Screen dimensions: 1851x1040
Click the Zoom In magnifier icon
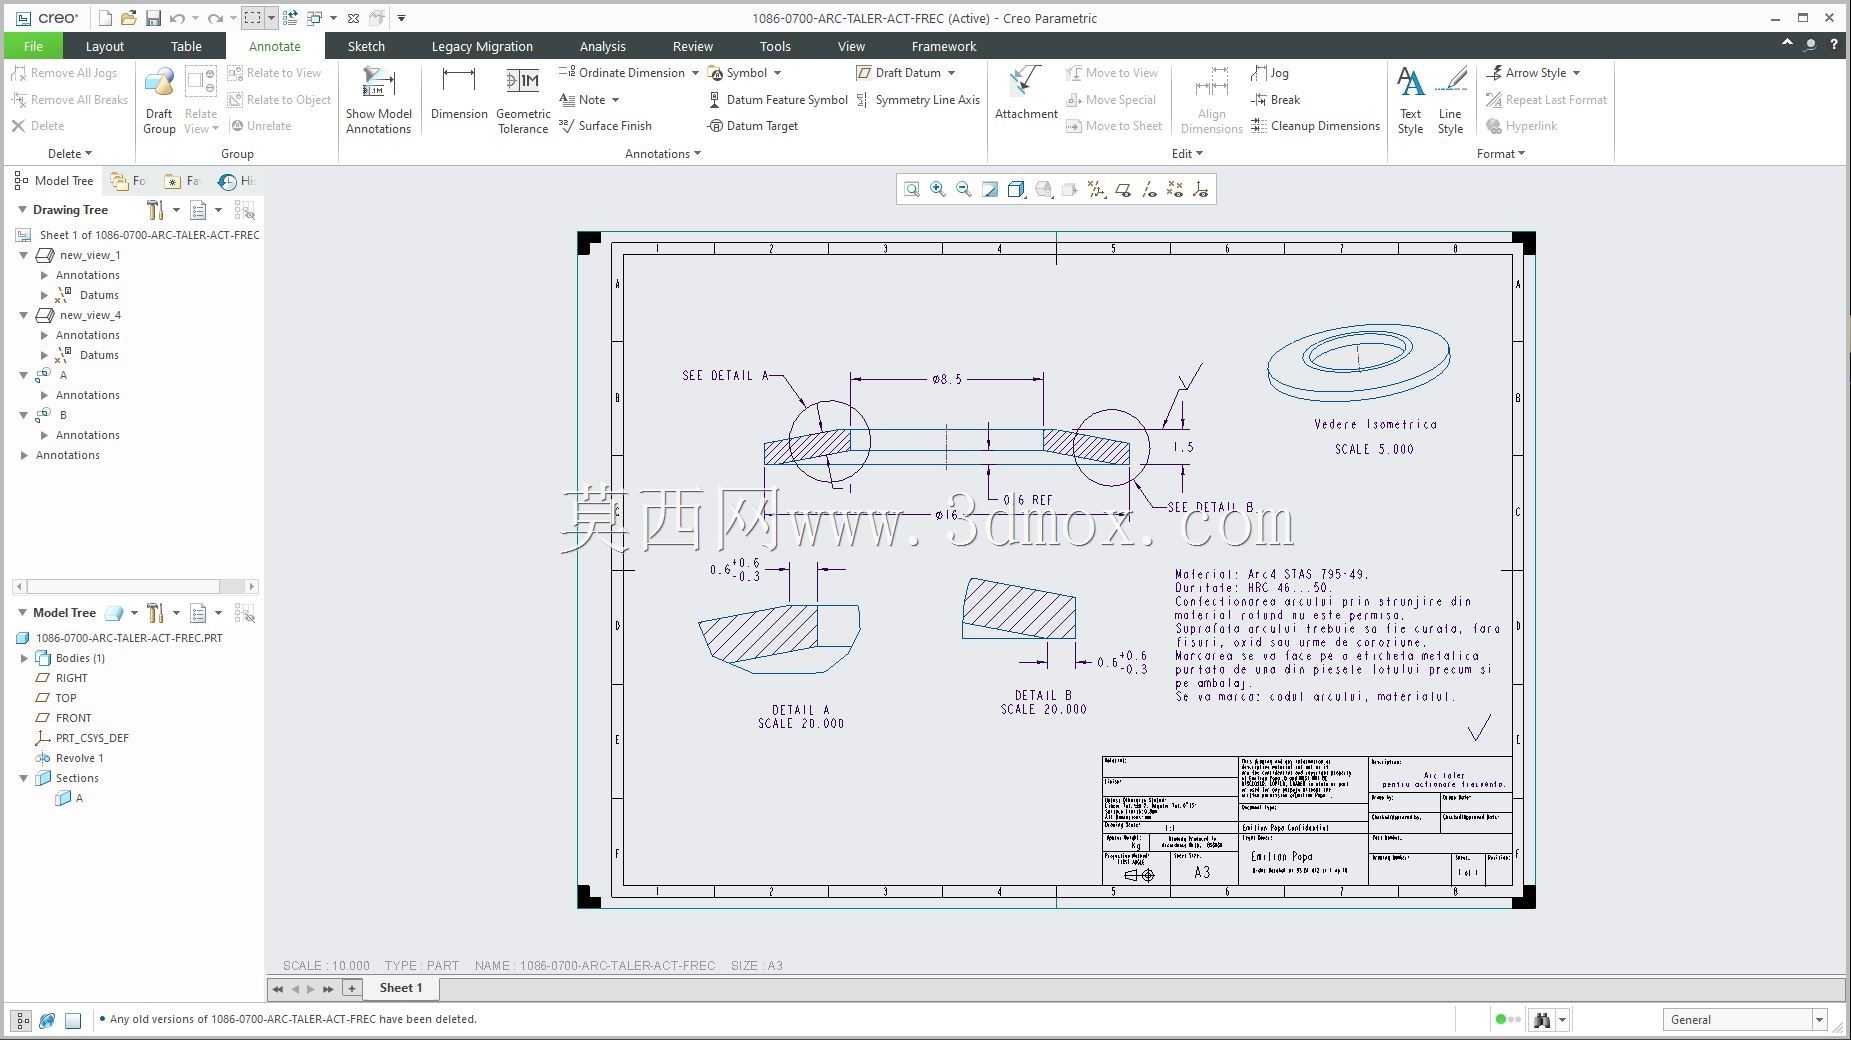(938, 189)
